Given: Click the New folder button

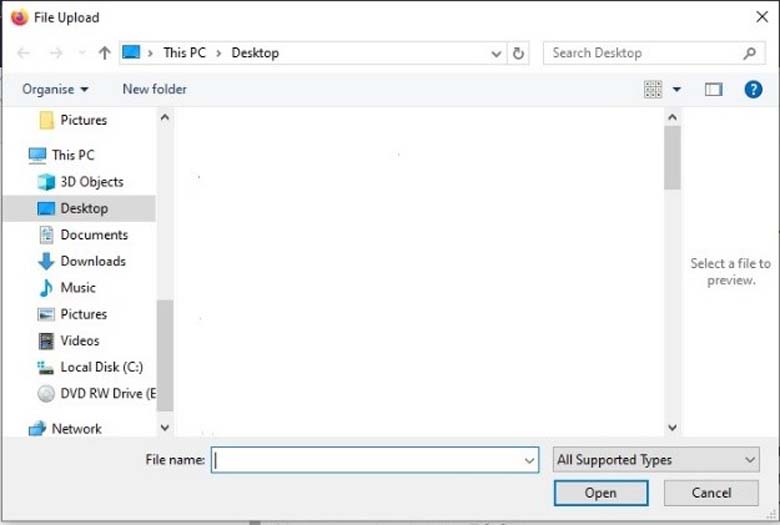Looking at the screenshot, I should click(x=154, y=89).
